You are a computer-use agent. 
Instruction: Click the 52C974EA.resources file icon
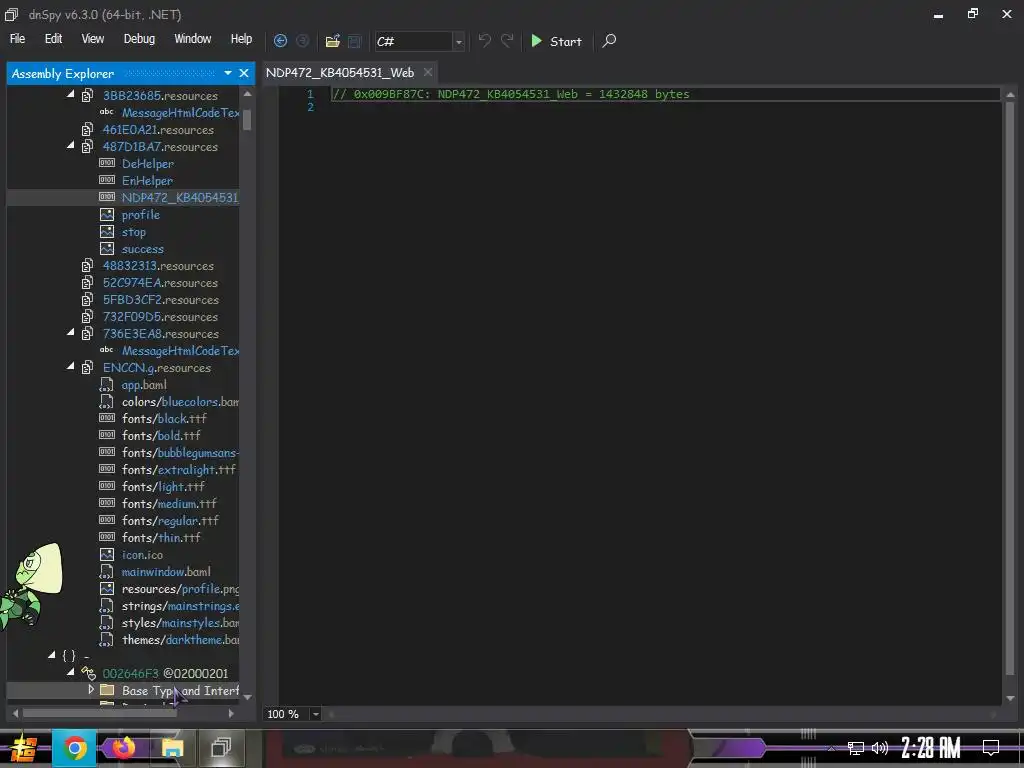click(88, 282)
